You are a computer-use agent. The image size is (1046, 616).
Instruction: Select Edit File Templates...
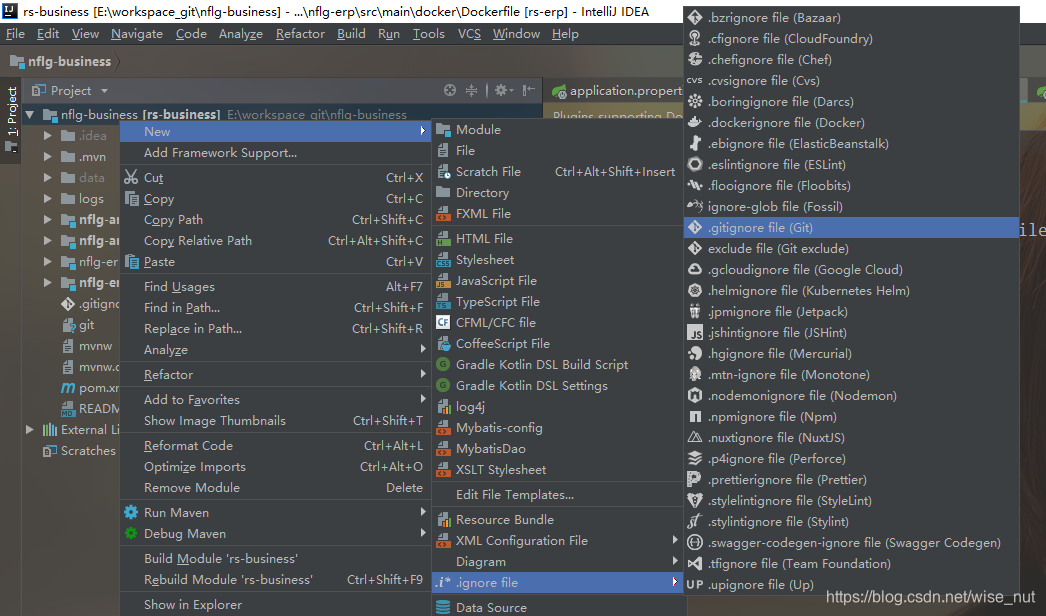click(558, 495)
